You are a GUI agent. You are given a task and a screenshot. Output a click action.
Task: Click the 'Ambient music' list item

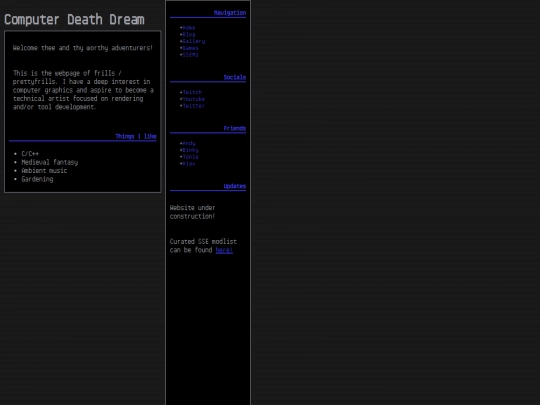coord(44,171)
